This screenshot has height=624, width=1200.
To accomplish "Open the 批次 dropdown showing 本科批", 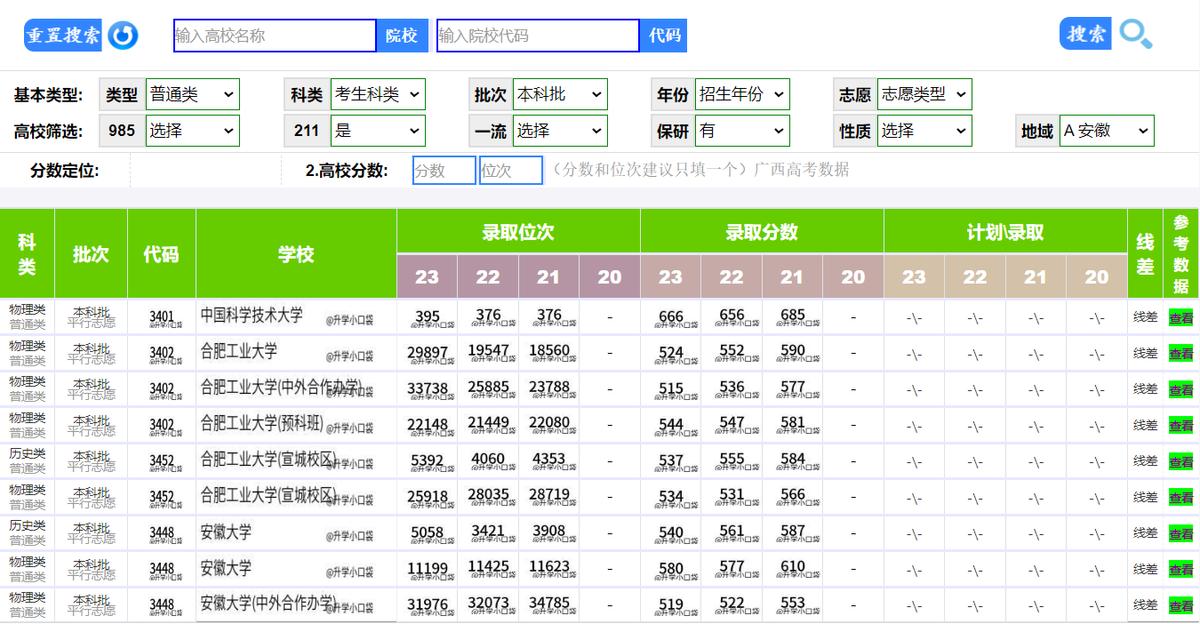I will click(x=562, y=94).
